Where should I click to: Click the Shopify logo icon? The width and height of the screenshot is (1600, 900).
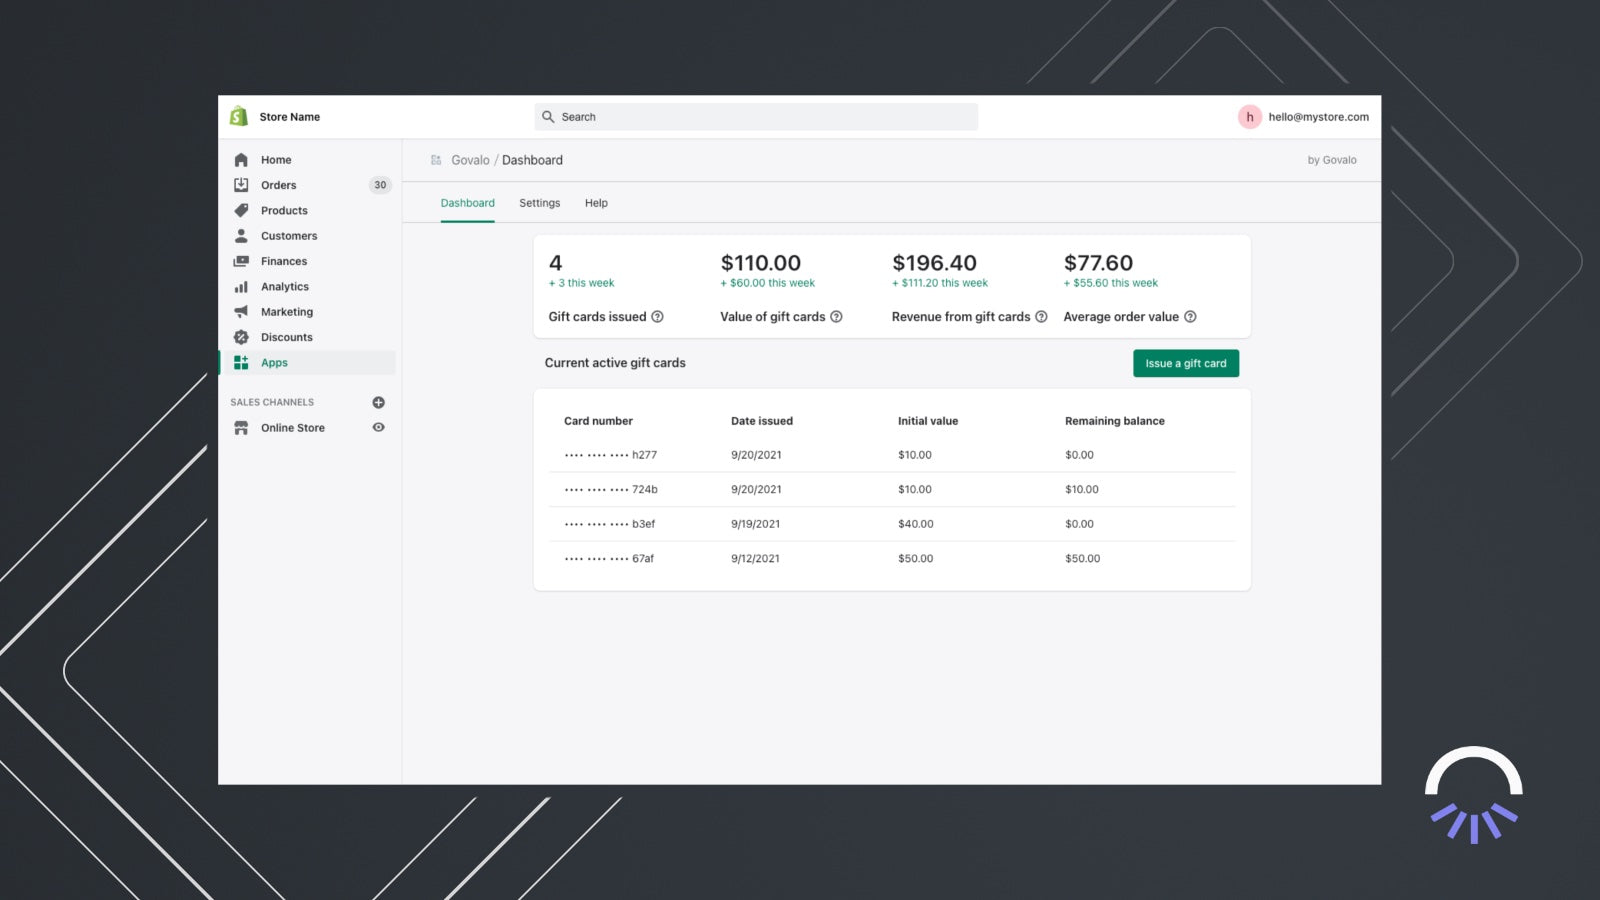coord(238,117)
